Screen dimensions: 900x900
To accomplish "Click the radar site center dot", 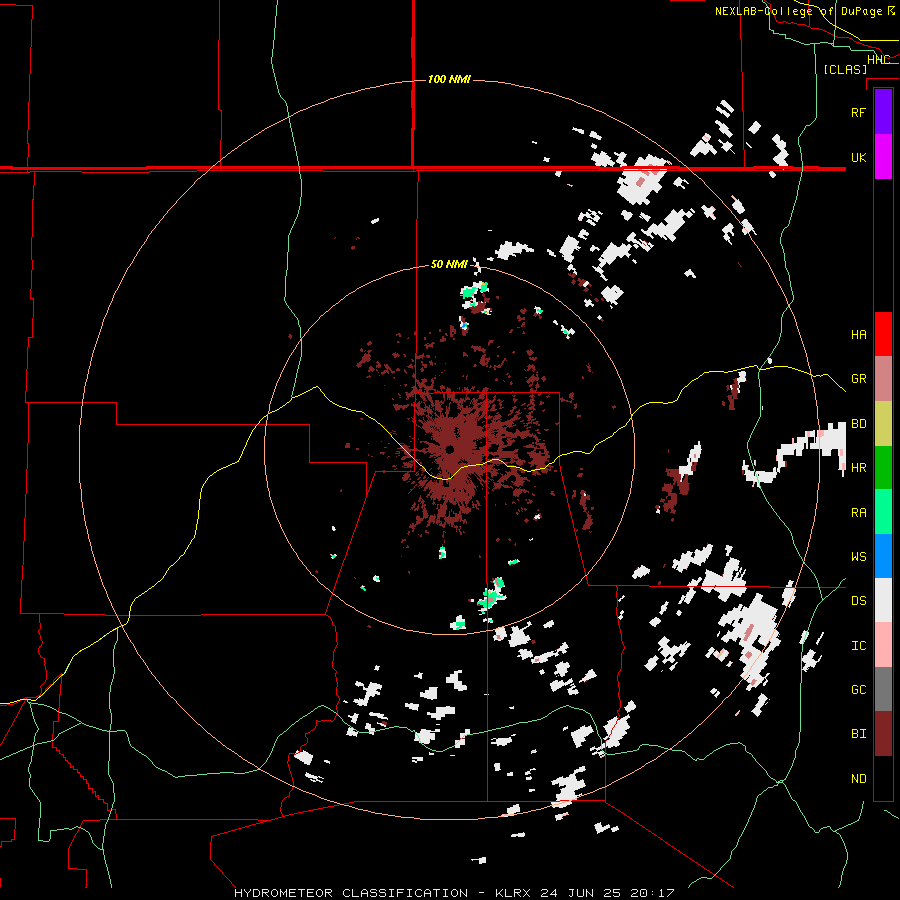I will [x=449, y=449].
